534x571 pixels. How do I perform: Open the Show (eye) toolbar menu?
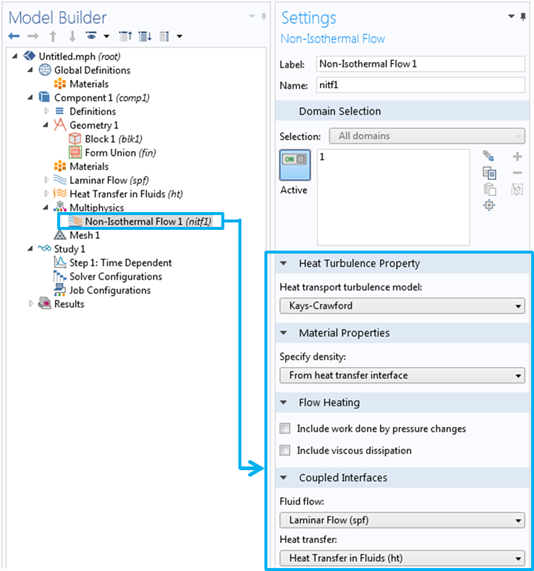(x=91, y=36)
